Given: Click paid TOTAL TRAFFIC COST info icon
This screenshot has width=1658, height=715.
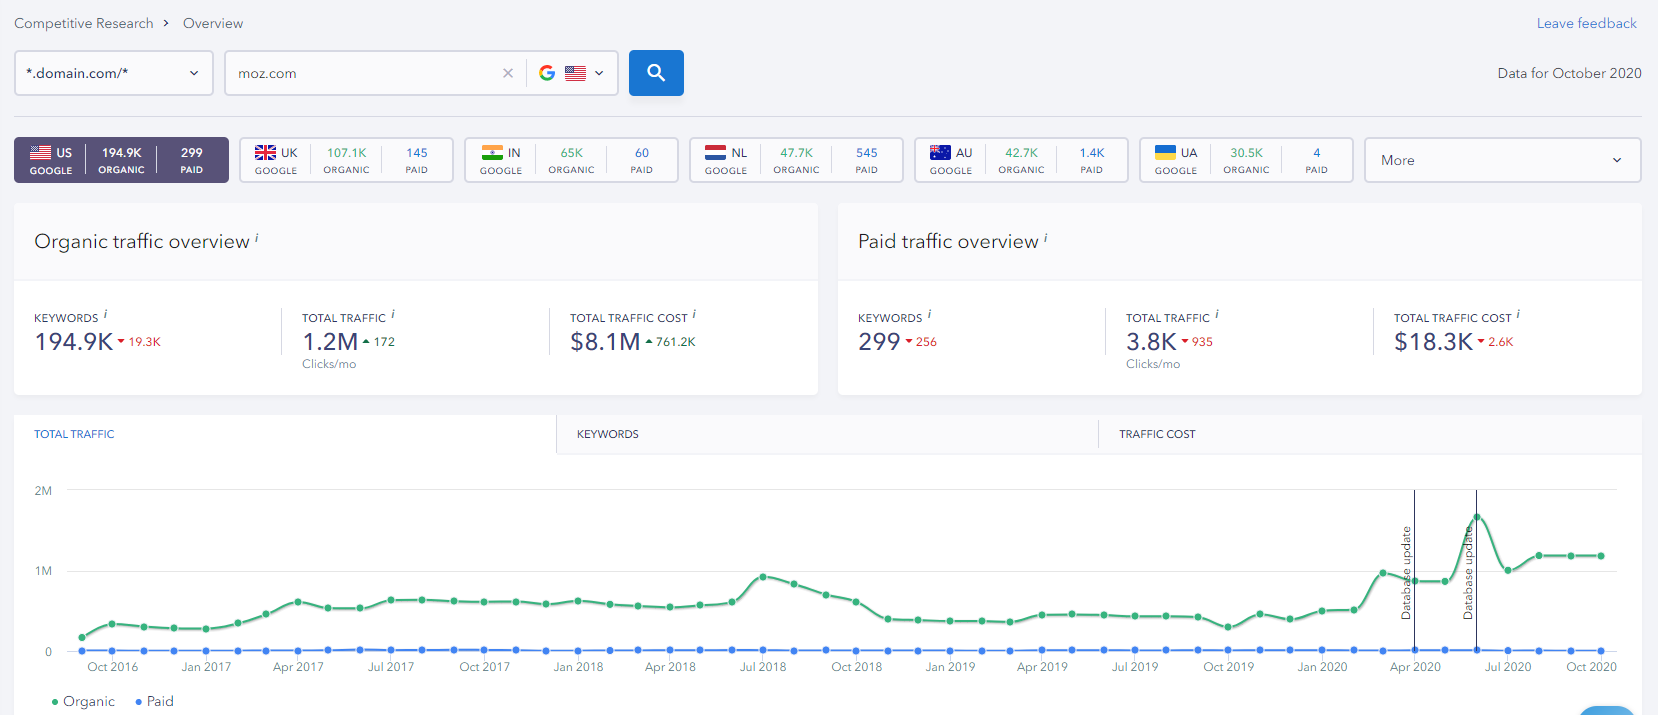Looking at the screenshot, I should click(1518, 314).
